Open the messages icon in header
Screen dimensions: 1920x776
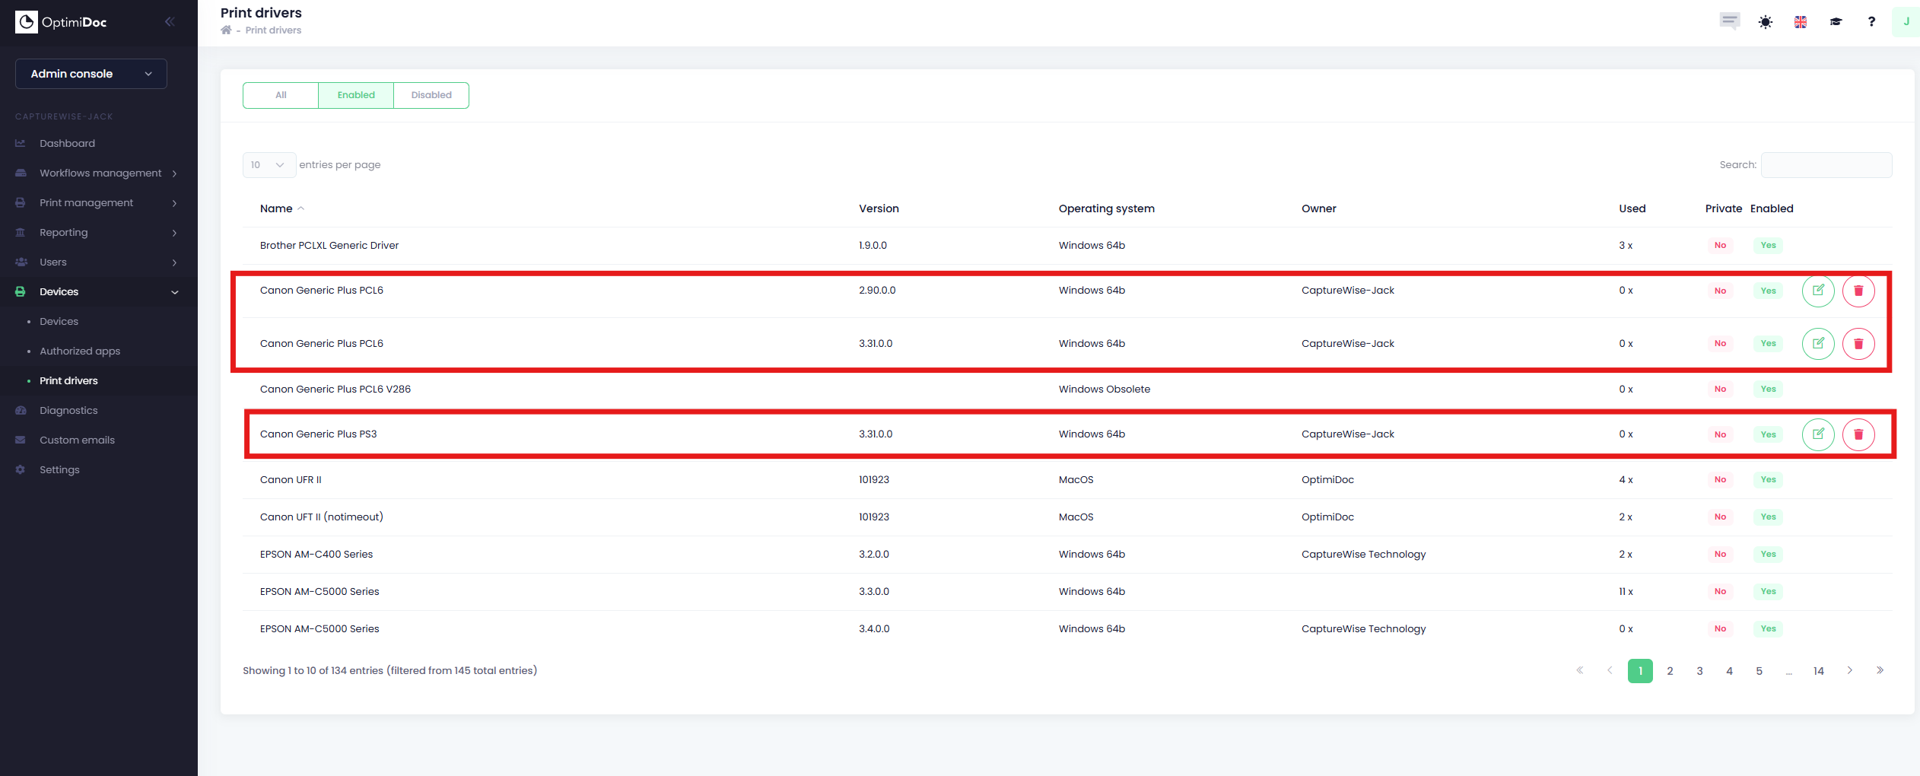tap(1729, 21)
